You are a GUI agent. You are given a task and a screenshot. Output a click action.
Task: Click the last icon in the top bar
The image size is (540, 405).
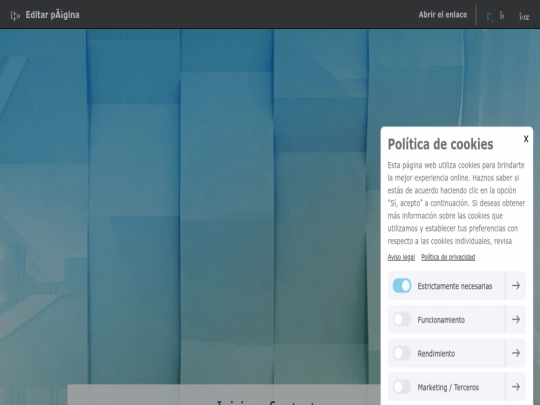click(x=524, y=16)
